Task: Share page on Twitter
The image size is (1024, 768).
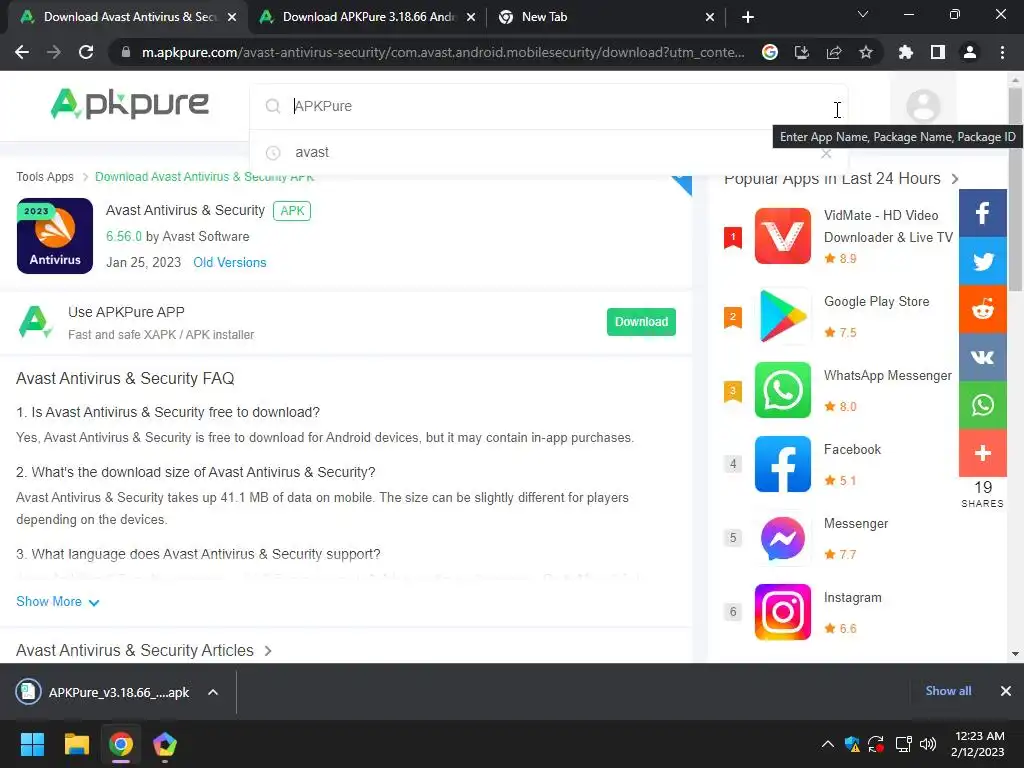Action: point(982,261)
